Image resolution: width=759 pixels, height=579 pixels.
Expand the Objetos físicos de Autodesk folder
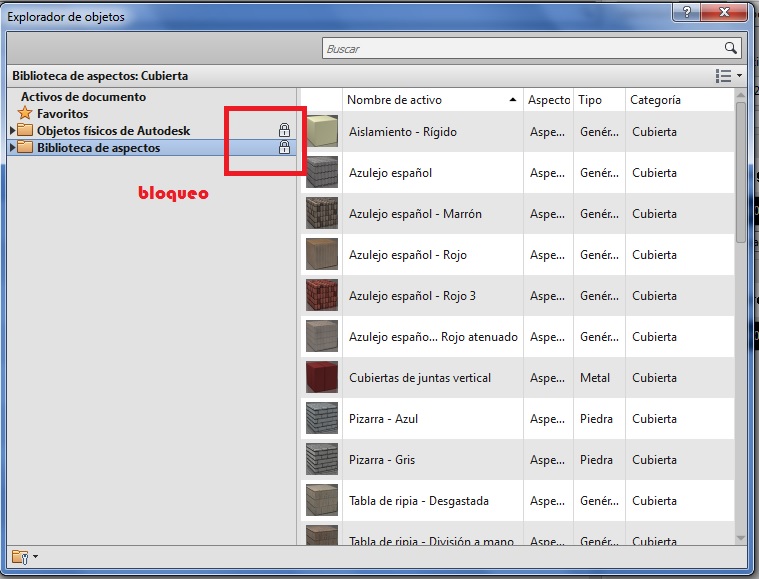tap(13, 131)
